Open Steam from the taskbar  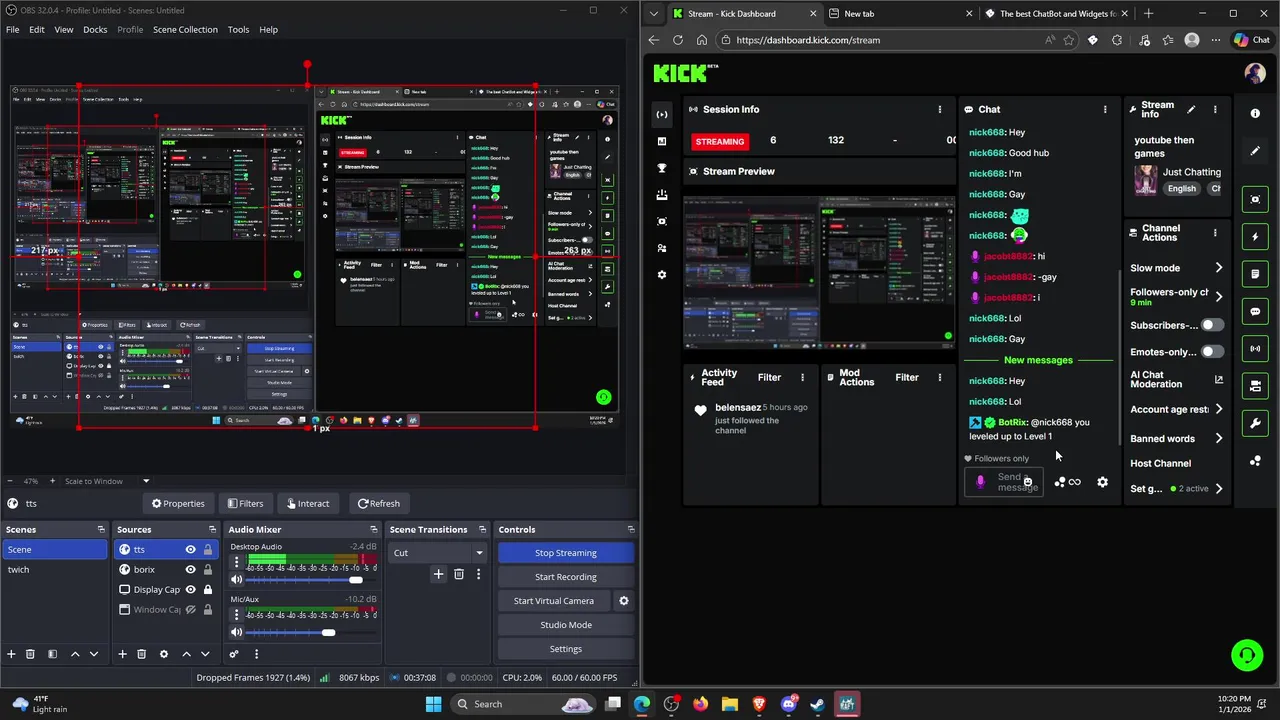[x=817, y=704]
